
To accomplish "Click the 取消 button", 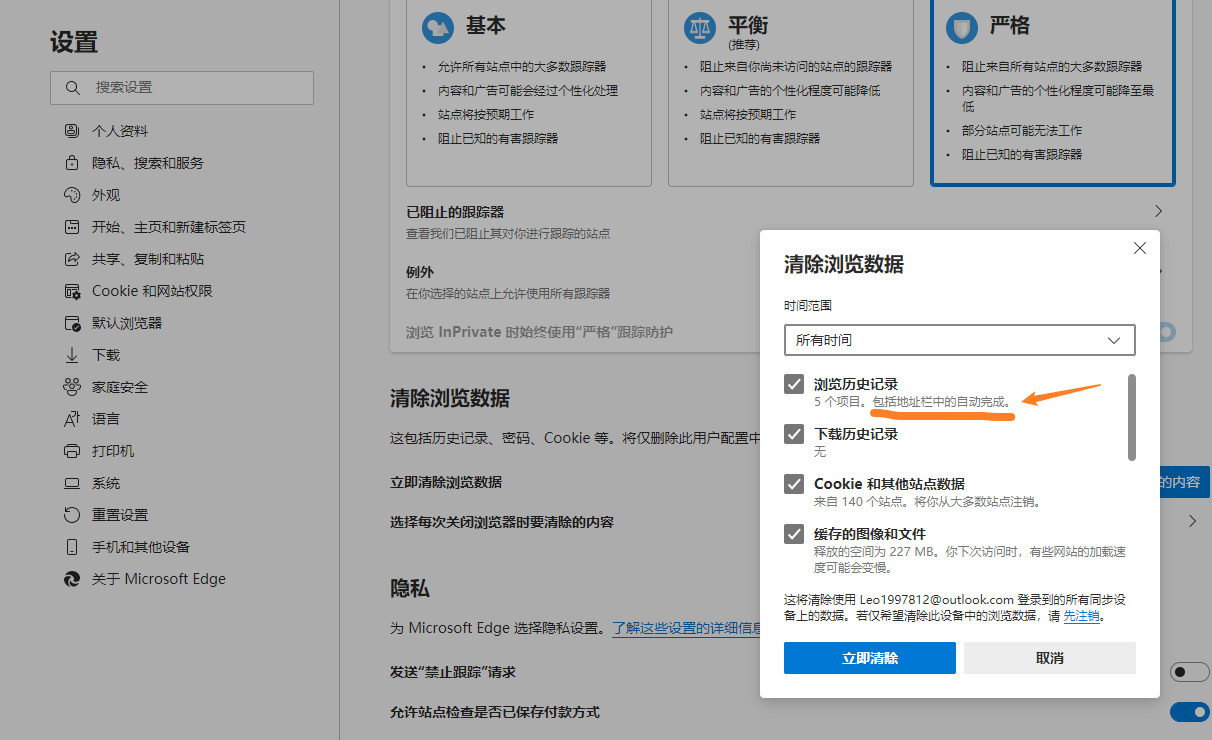I will pyautogui.click(x=1050, y=658).
